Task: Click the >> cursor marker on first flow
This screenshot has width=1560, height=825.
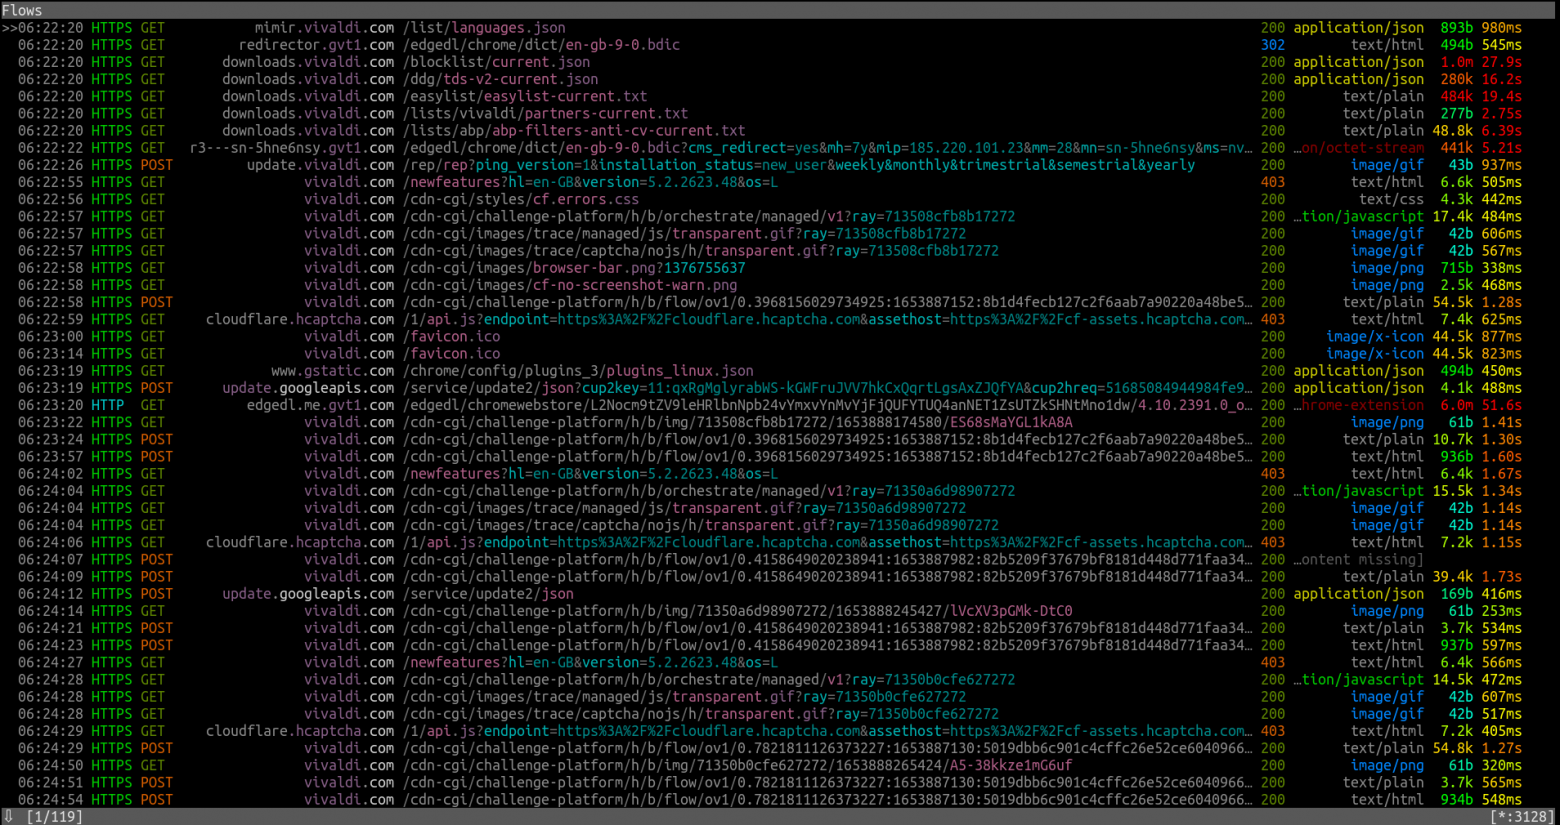Action: pyautogui.click(x=9, y=28)
